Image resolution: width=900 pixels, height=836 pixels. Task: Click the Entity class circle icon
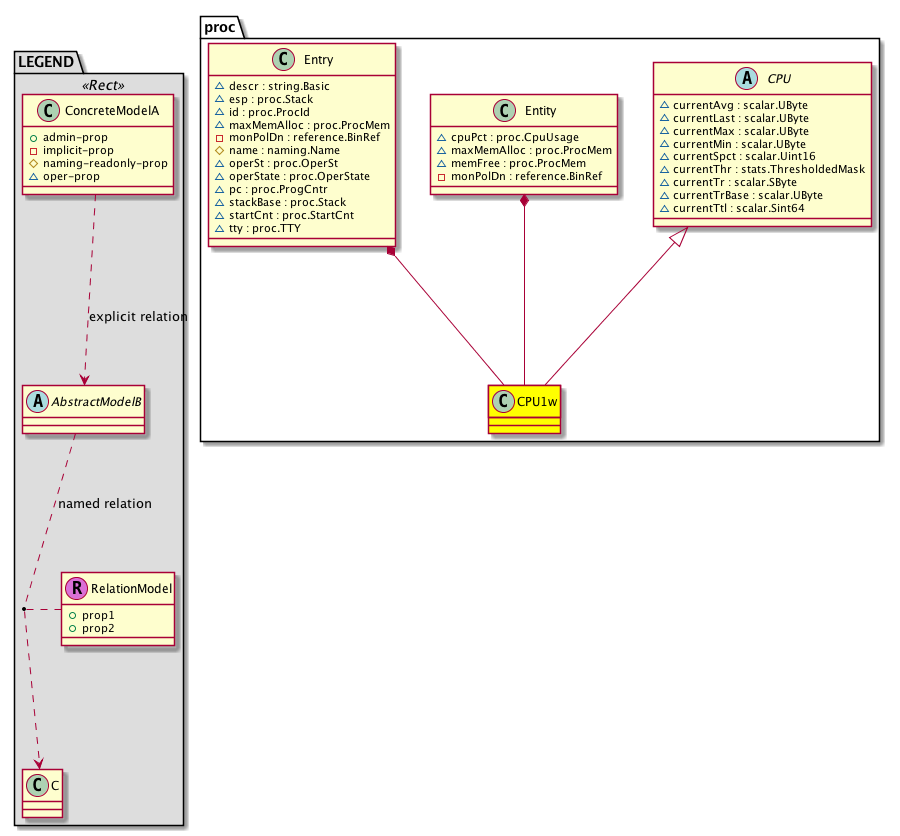click(x=500, y=110)
